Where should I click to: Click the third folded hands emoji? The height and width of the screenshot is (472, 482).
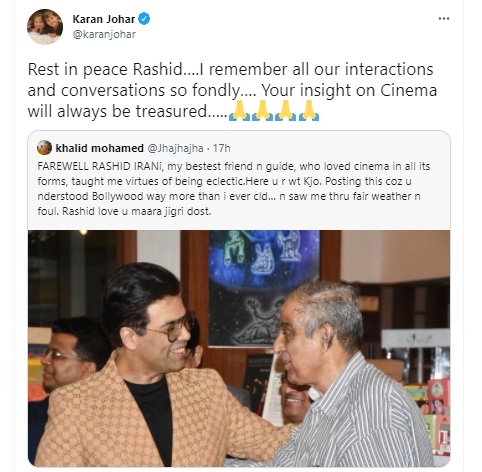coord(285,110)
